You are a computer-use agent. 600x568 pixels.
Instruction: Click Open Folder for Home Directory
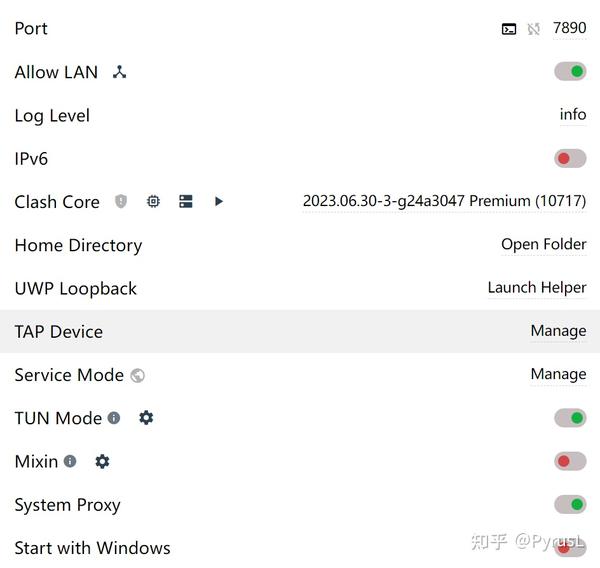coord(543,245)
